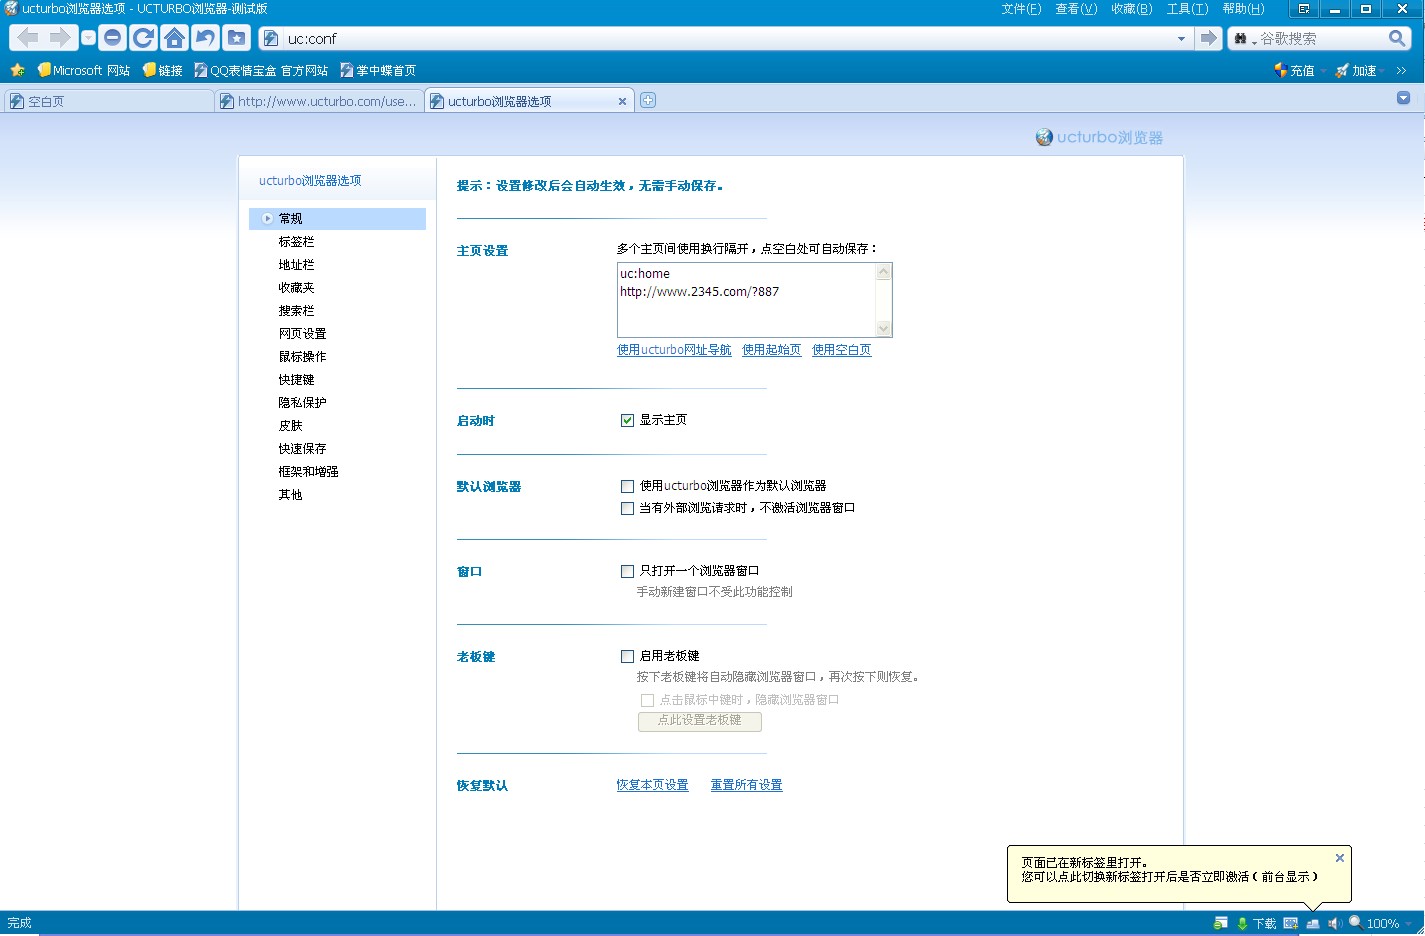Viewport: 1425px width, 936px height.
Task: Click the Stop loading button
Action: click(x=113, y=38)
